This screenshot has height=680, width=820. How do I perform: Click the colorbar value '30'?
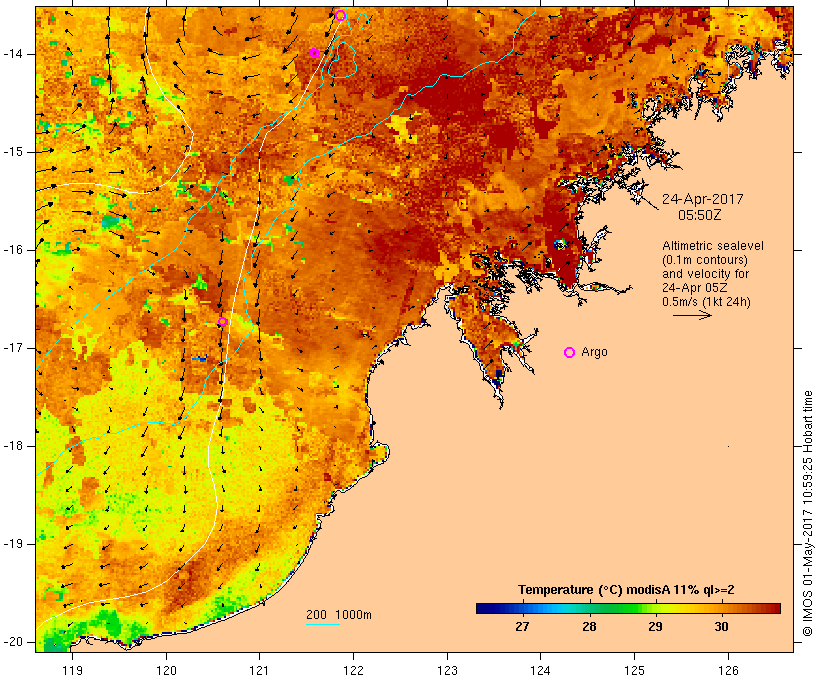[721, 626]
